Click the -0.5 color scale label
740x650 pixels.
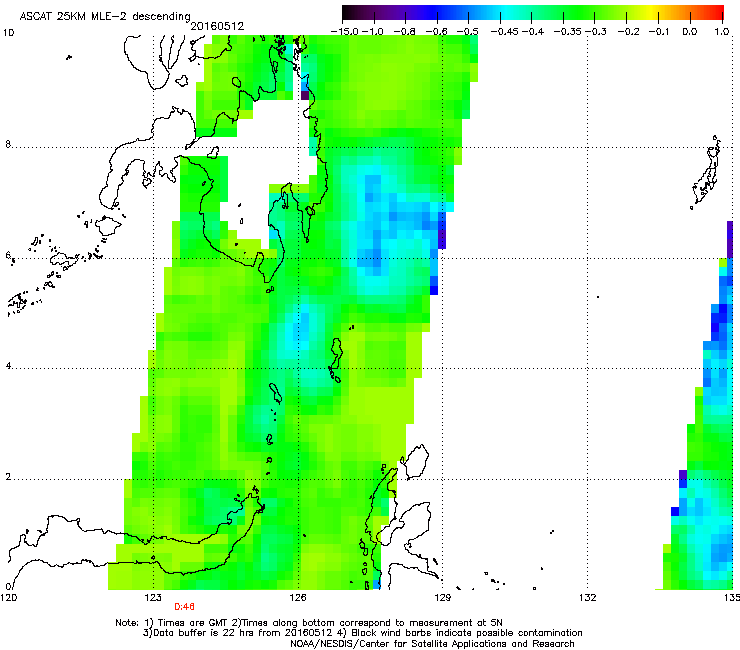pos(468,32)
